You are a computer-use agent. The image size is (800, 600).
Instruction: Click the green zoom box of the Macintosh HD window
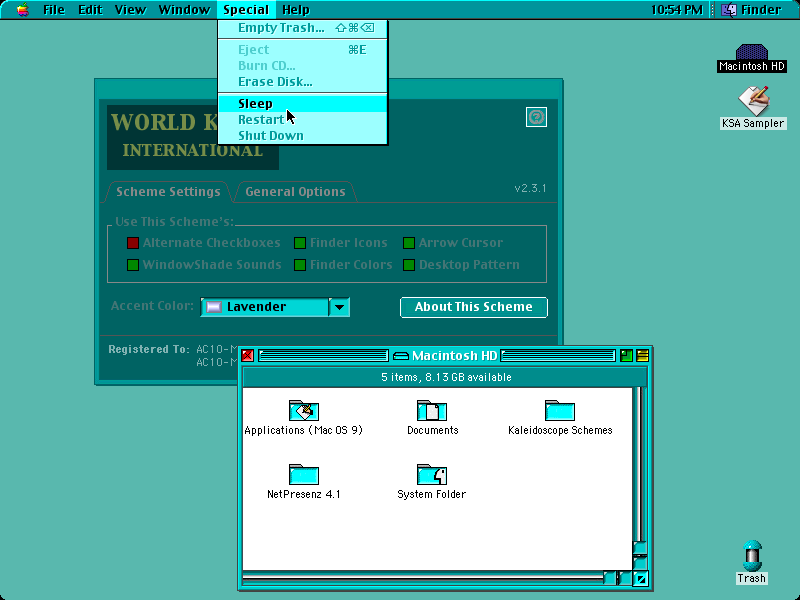coord(626,356)
